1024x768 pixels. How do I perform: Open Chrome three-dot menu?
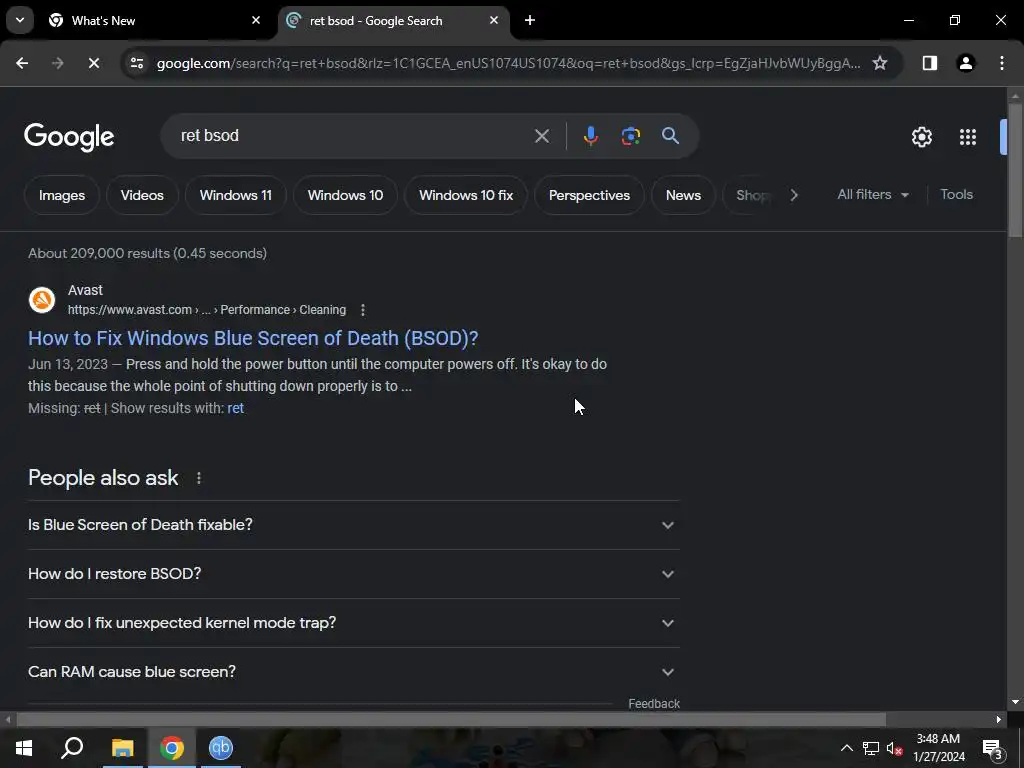[x=1002, y=63]
